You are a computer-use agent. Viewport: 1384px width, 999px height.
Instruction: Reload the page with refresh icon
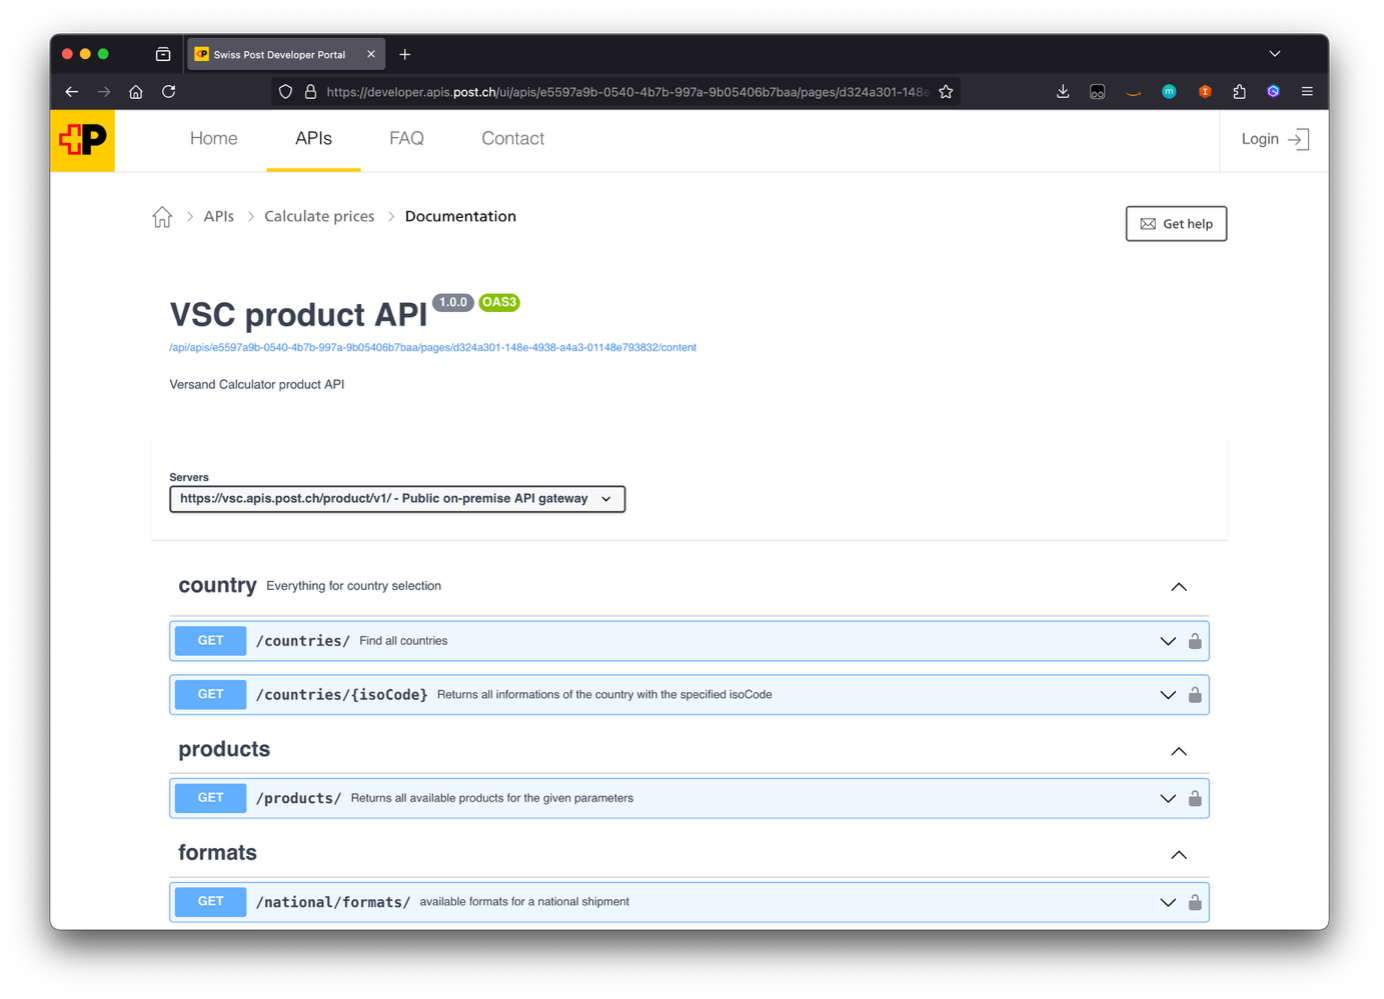click(x=169, y=92)
